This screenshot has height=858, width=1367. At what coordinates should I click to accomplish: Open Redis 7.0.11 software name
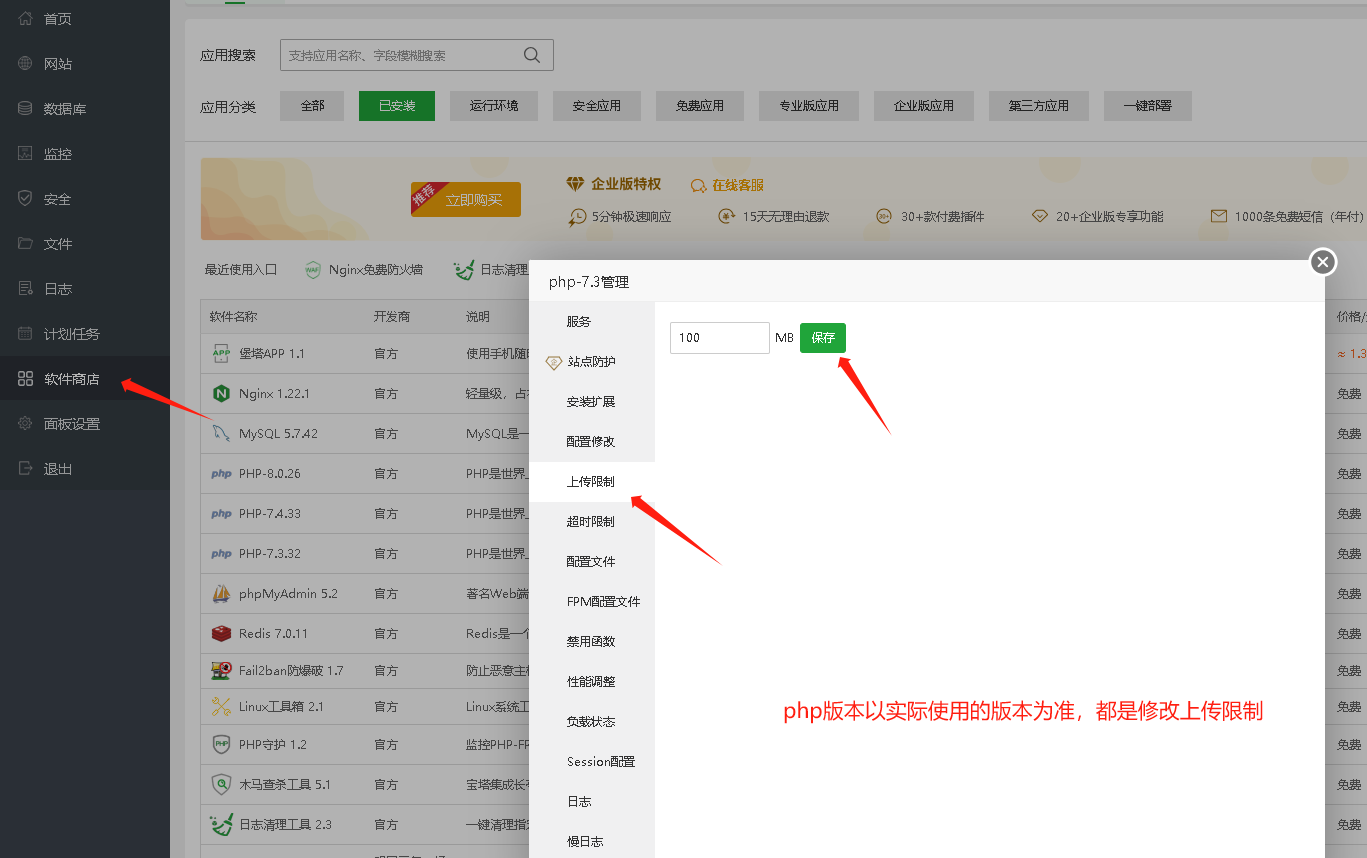(x=273, y=634)
